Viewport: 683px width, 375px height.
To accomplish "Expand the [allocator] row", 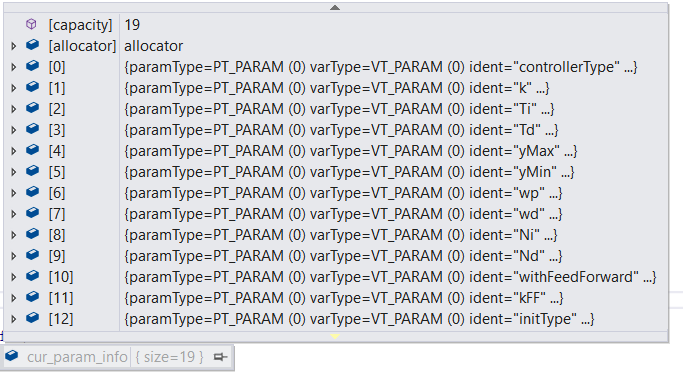I will click(14, 46).
